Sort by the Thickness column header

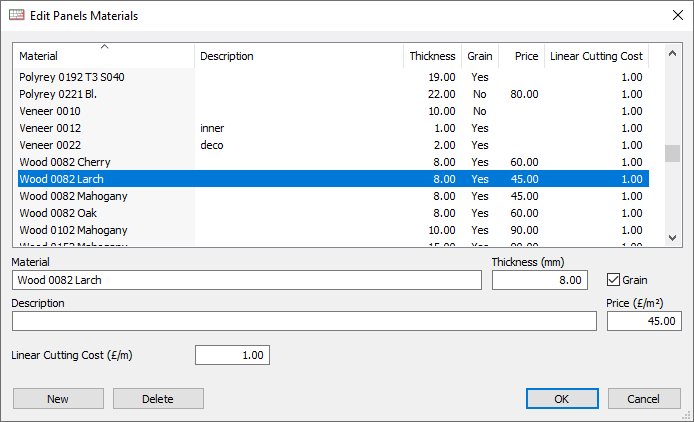[x=432, y=56]
